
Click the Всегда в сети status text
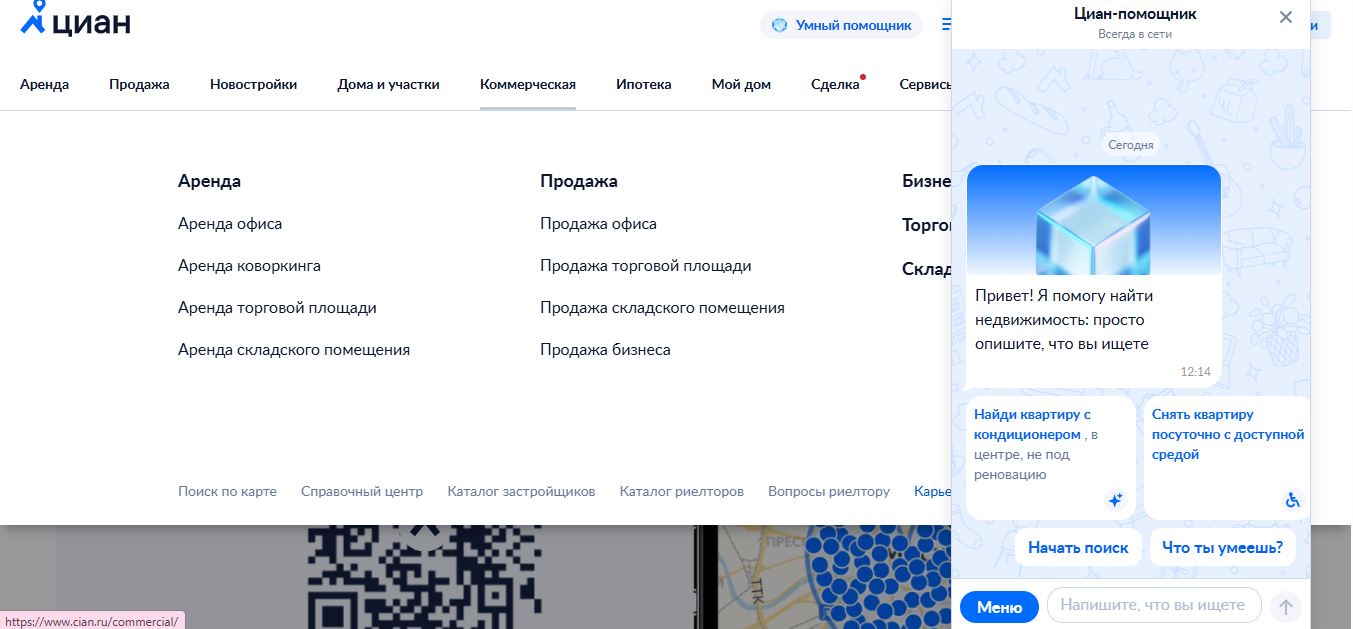tap(1135, 34)
